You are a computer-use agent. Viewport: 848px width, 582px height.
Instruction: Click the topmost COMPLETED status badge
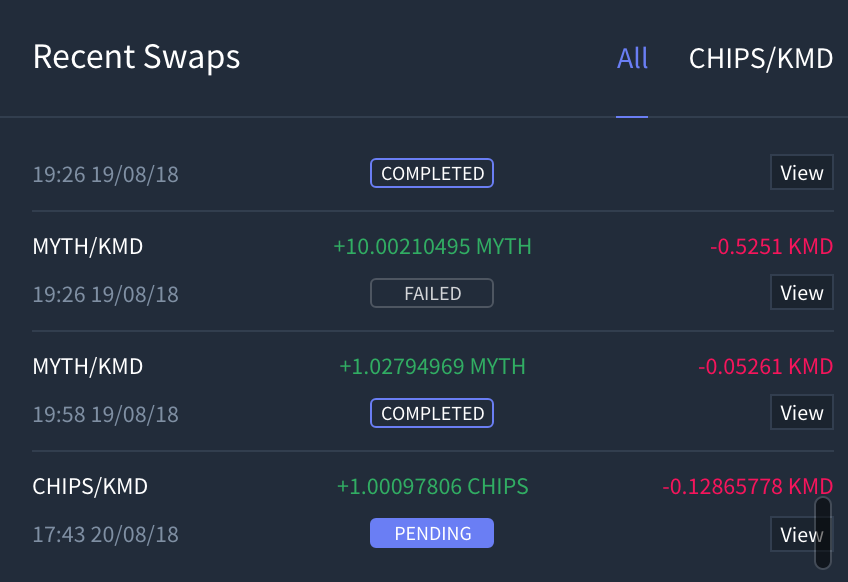pyautogui.click(x=431, y=172)
